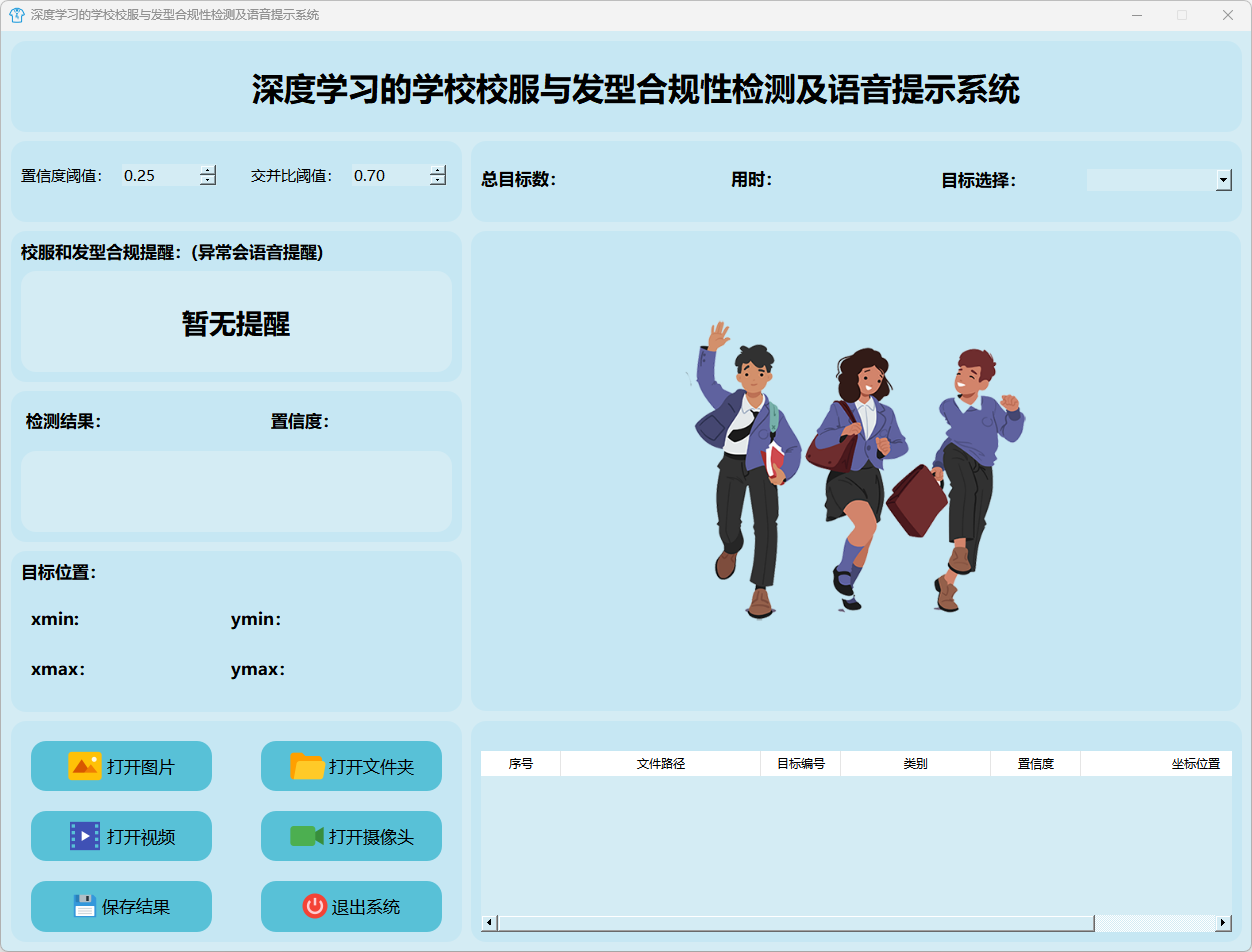
Task: Click the table's right scroll arrow
Action: click(1223, 923)
